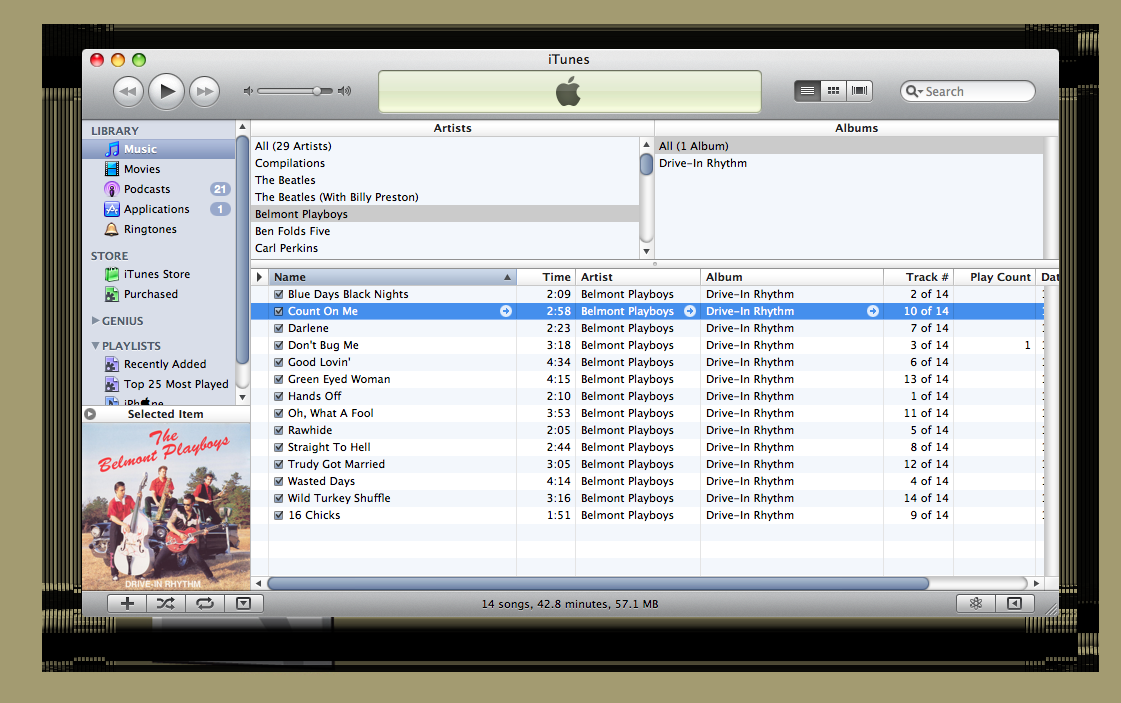Toggle the Selected Item artwork arrow
Viewport: 1121px width, 703px height.
90,413
